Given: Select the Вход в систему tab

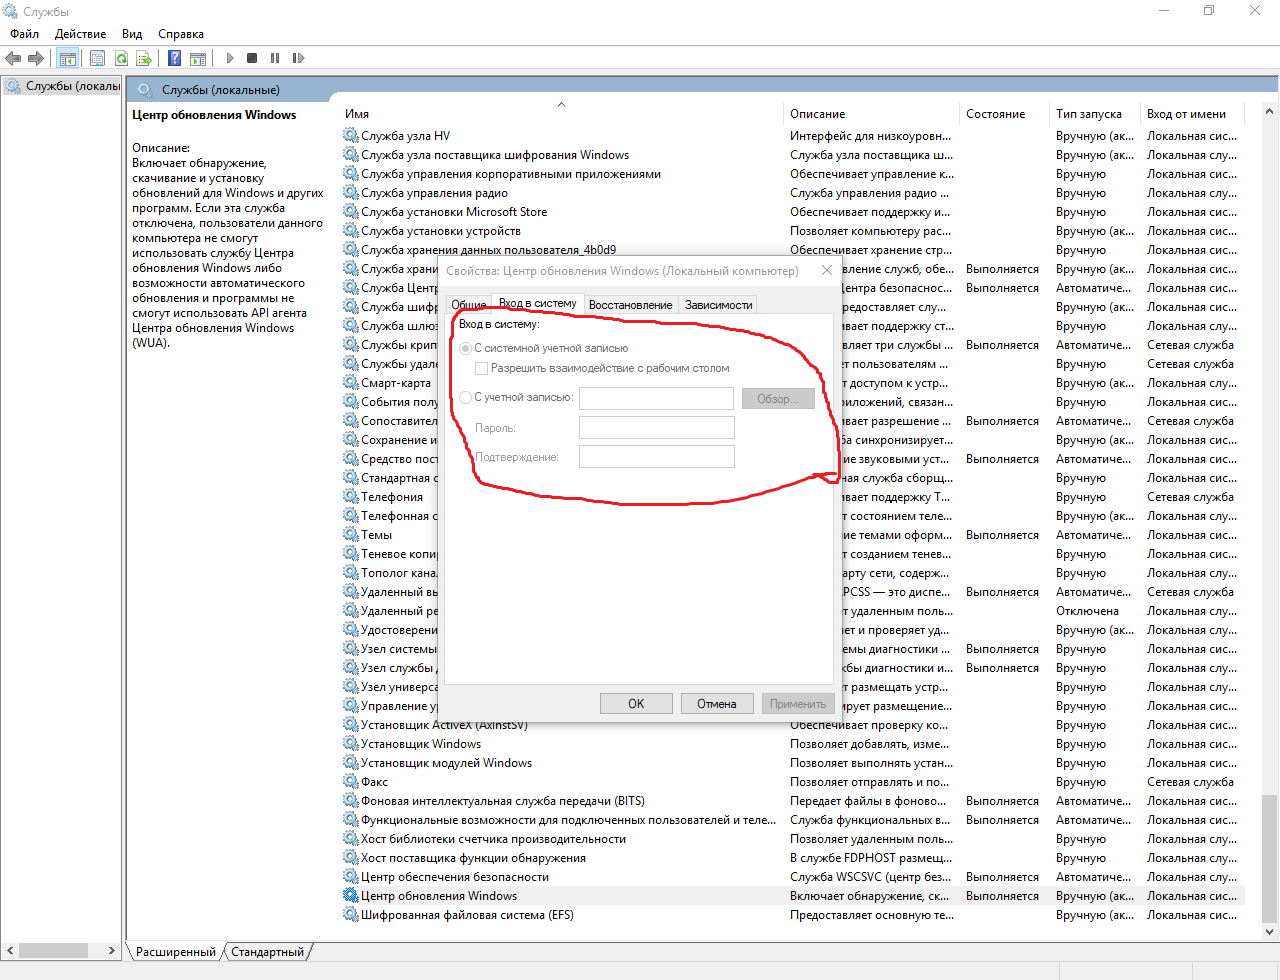Looking at the screenshot, I should pyautogui.click(x=538, y=303).
